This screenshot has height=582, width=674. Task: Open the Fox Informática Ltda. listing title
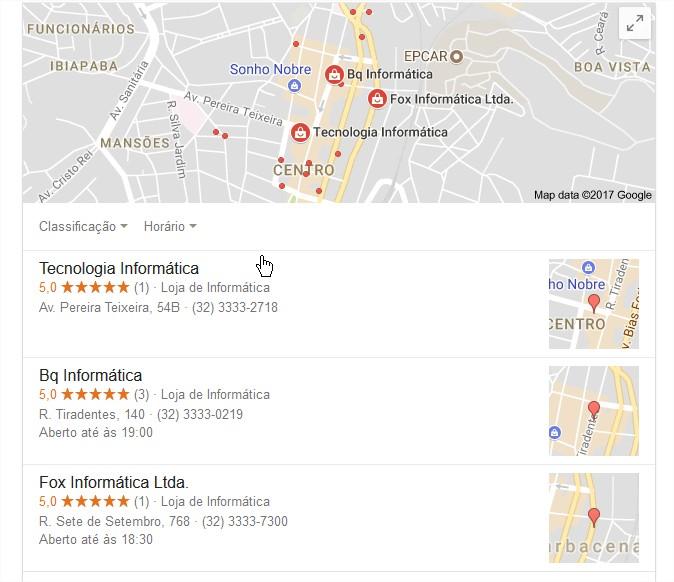click(x=114, y=482)
